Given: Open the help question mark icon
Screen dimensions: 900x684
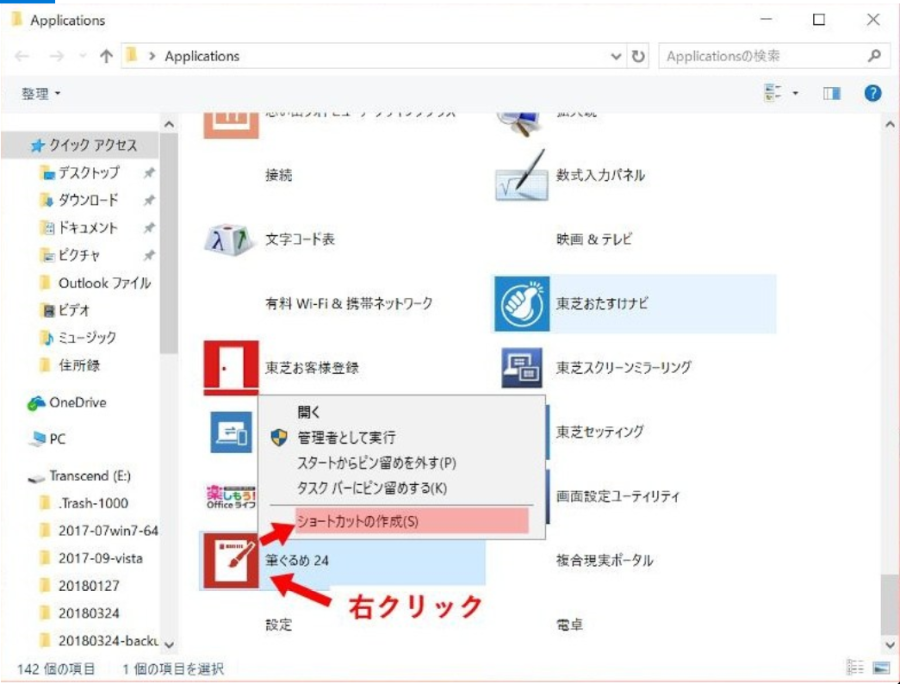Looking at the screenshot, I should (x=872, y=93).
